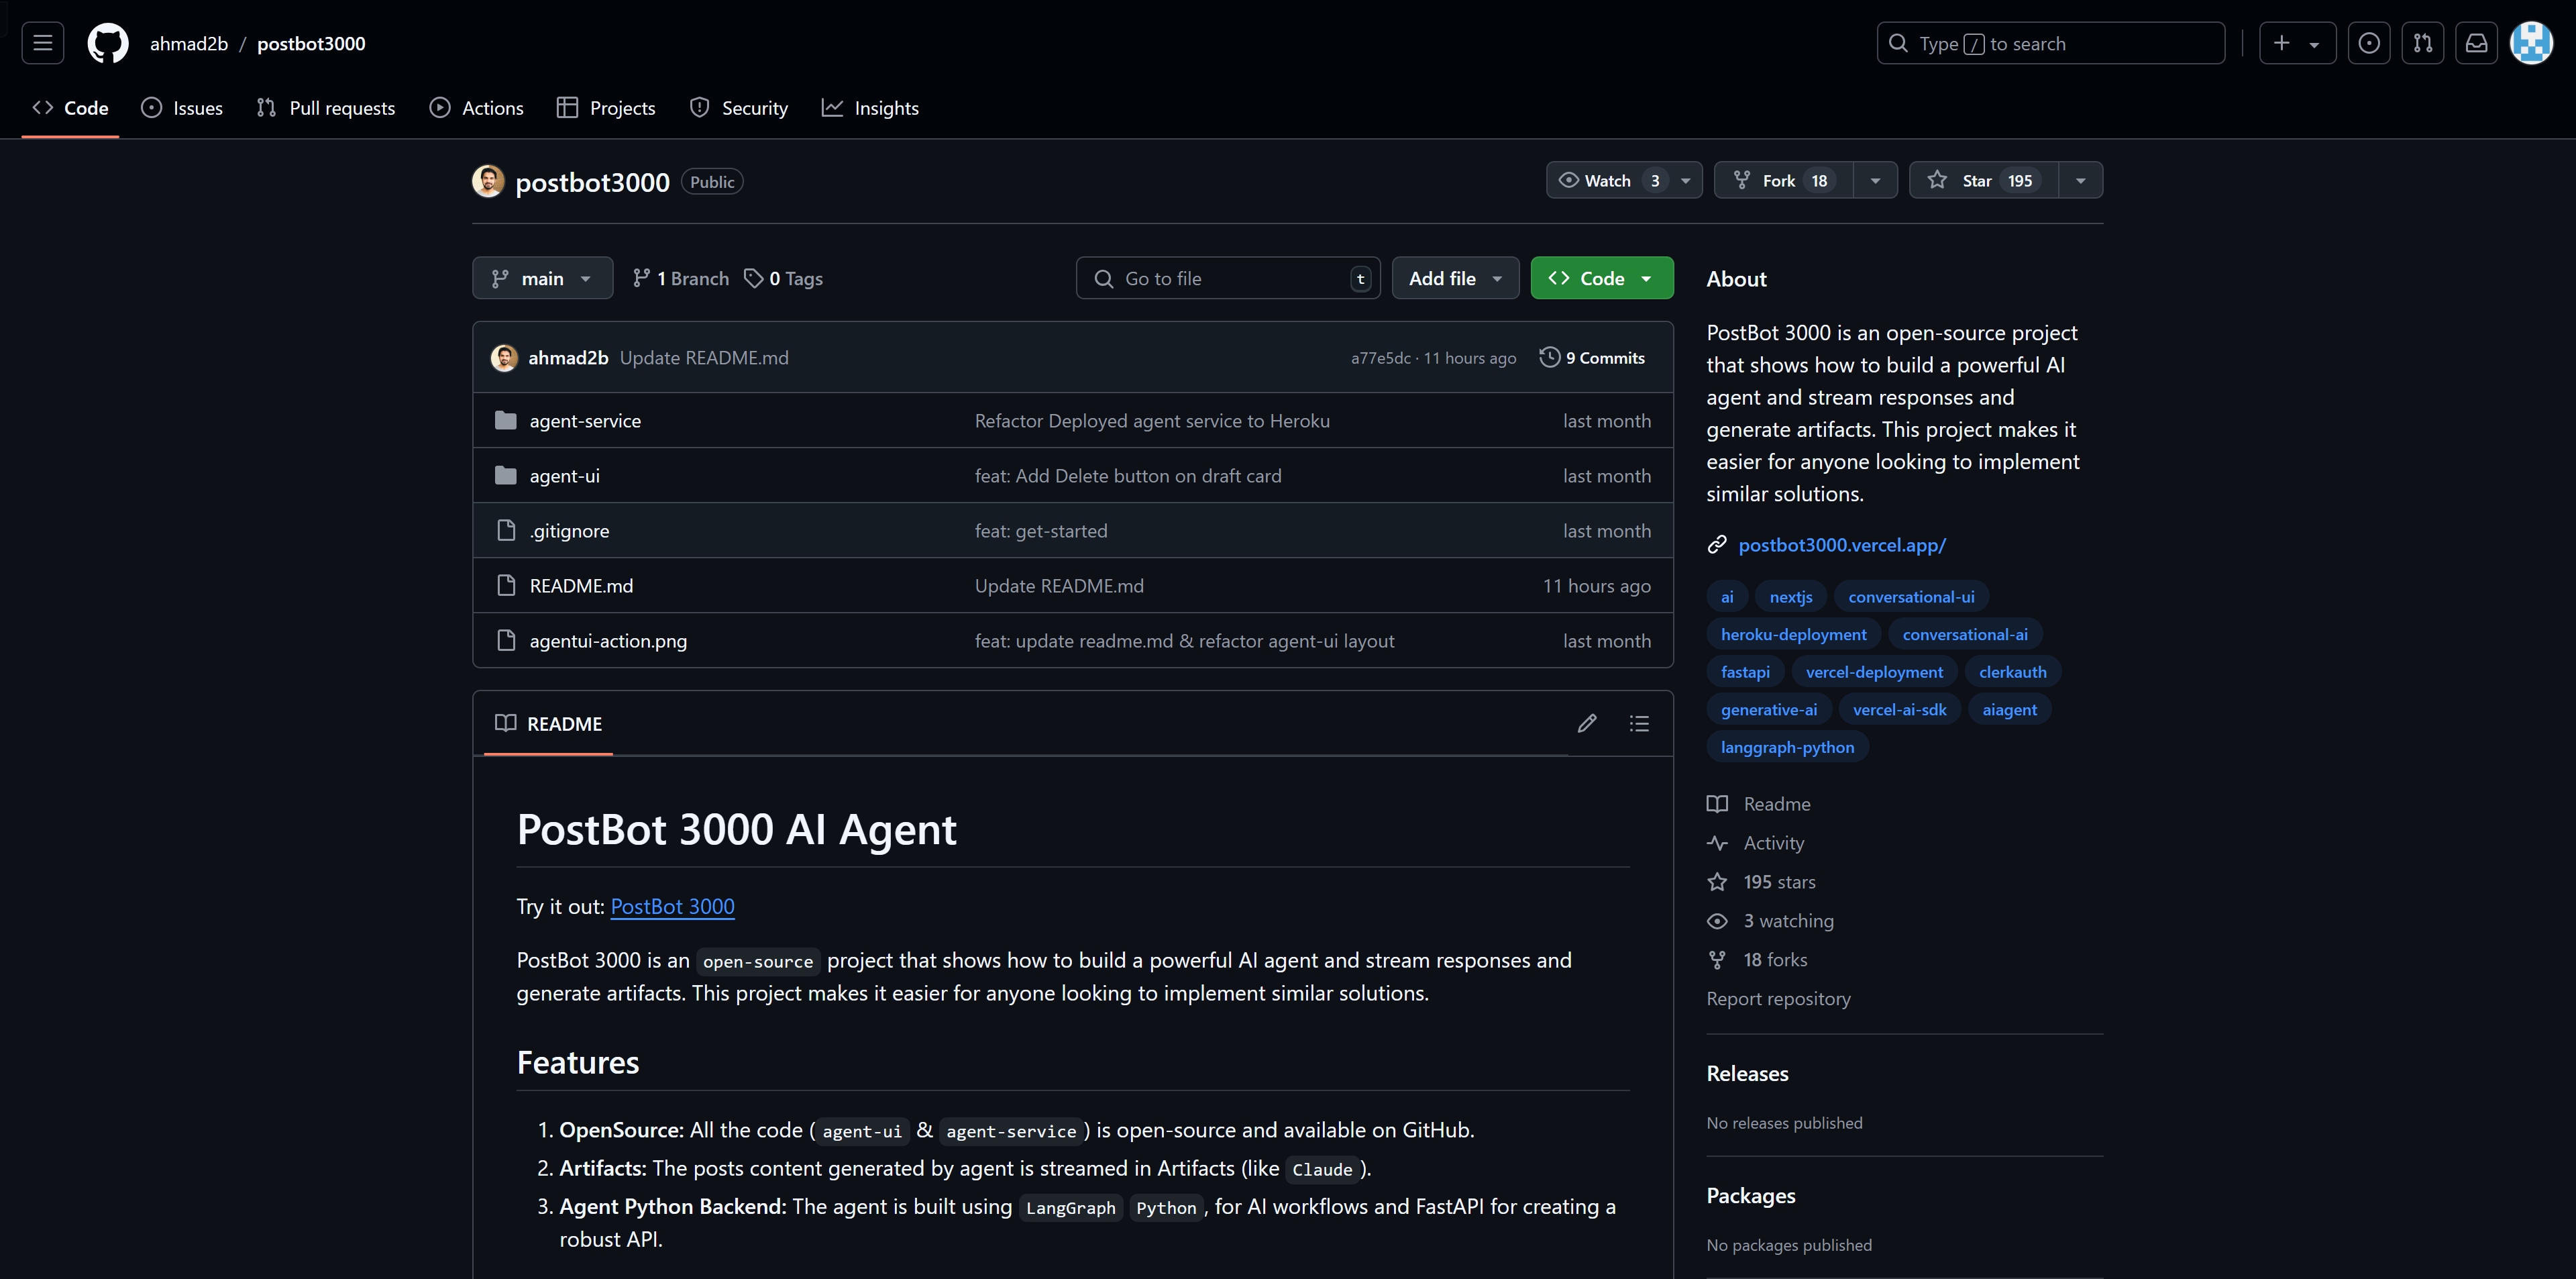Expand the star lists dropdown arrow
The width and height of the screenshot is (2576, 1279).
[x=2080, y=180]
